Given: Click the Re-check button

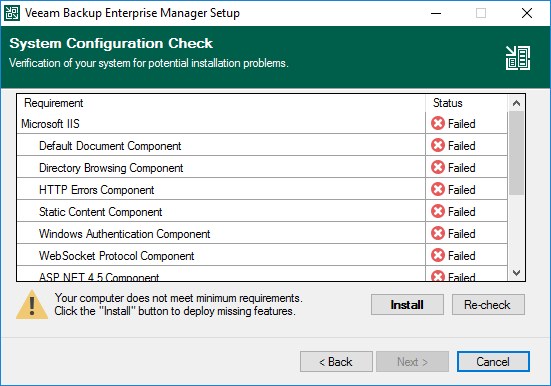Looking at the screenshot, I should click(488, 304).
